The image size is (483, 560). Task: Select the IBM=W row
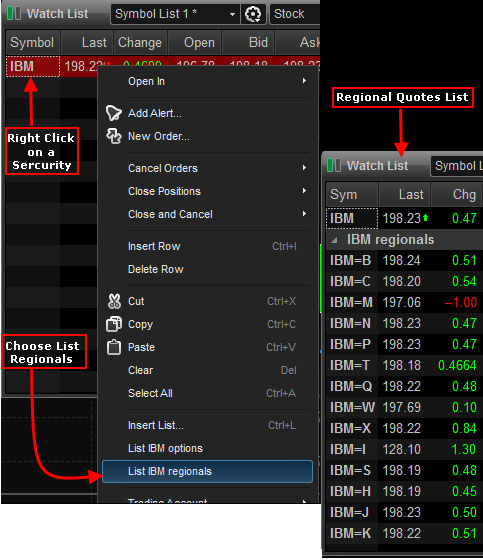point(404,408)
